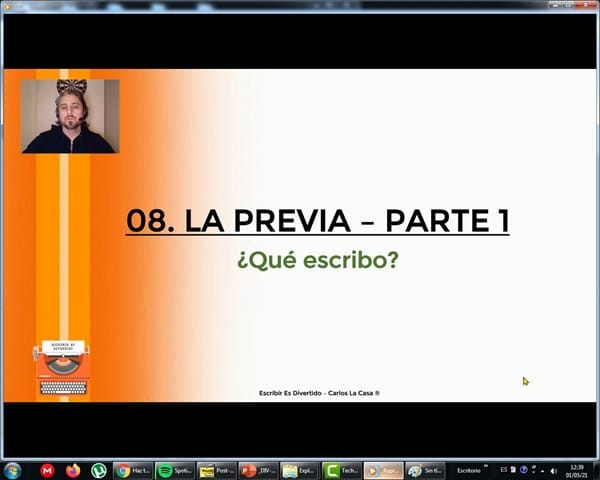The image size is (600, 480).
Task: Click the presenter webcam thumbnail
Action: tap(70, 116)
